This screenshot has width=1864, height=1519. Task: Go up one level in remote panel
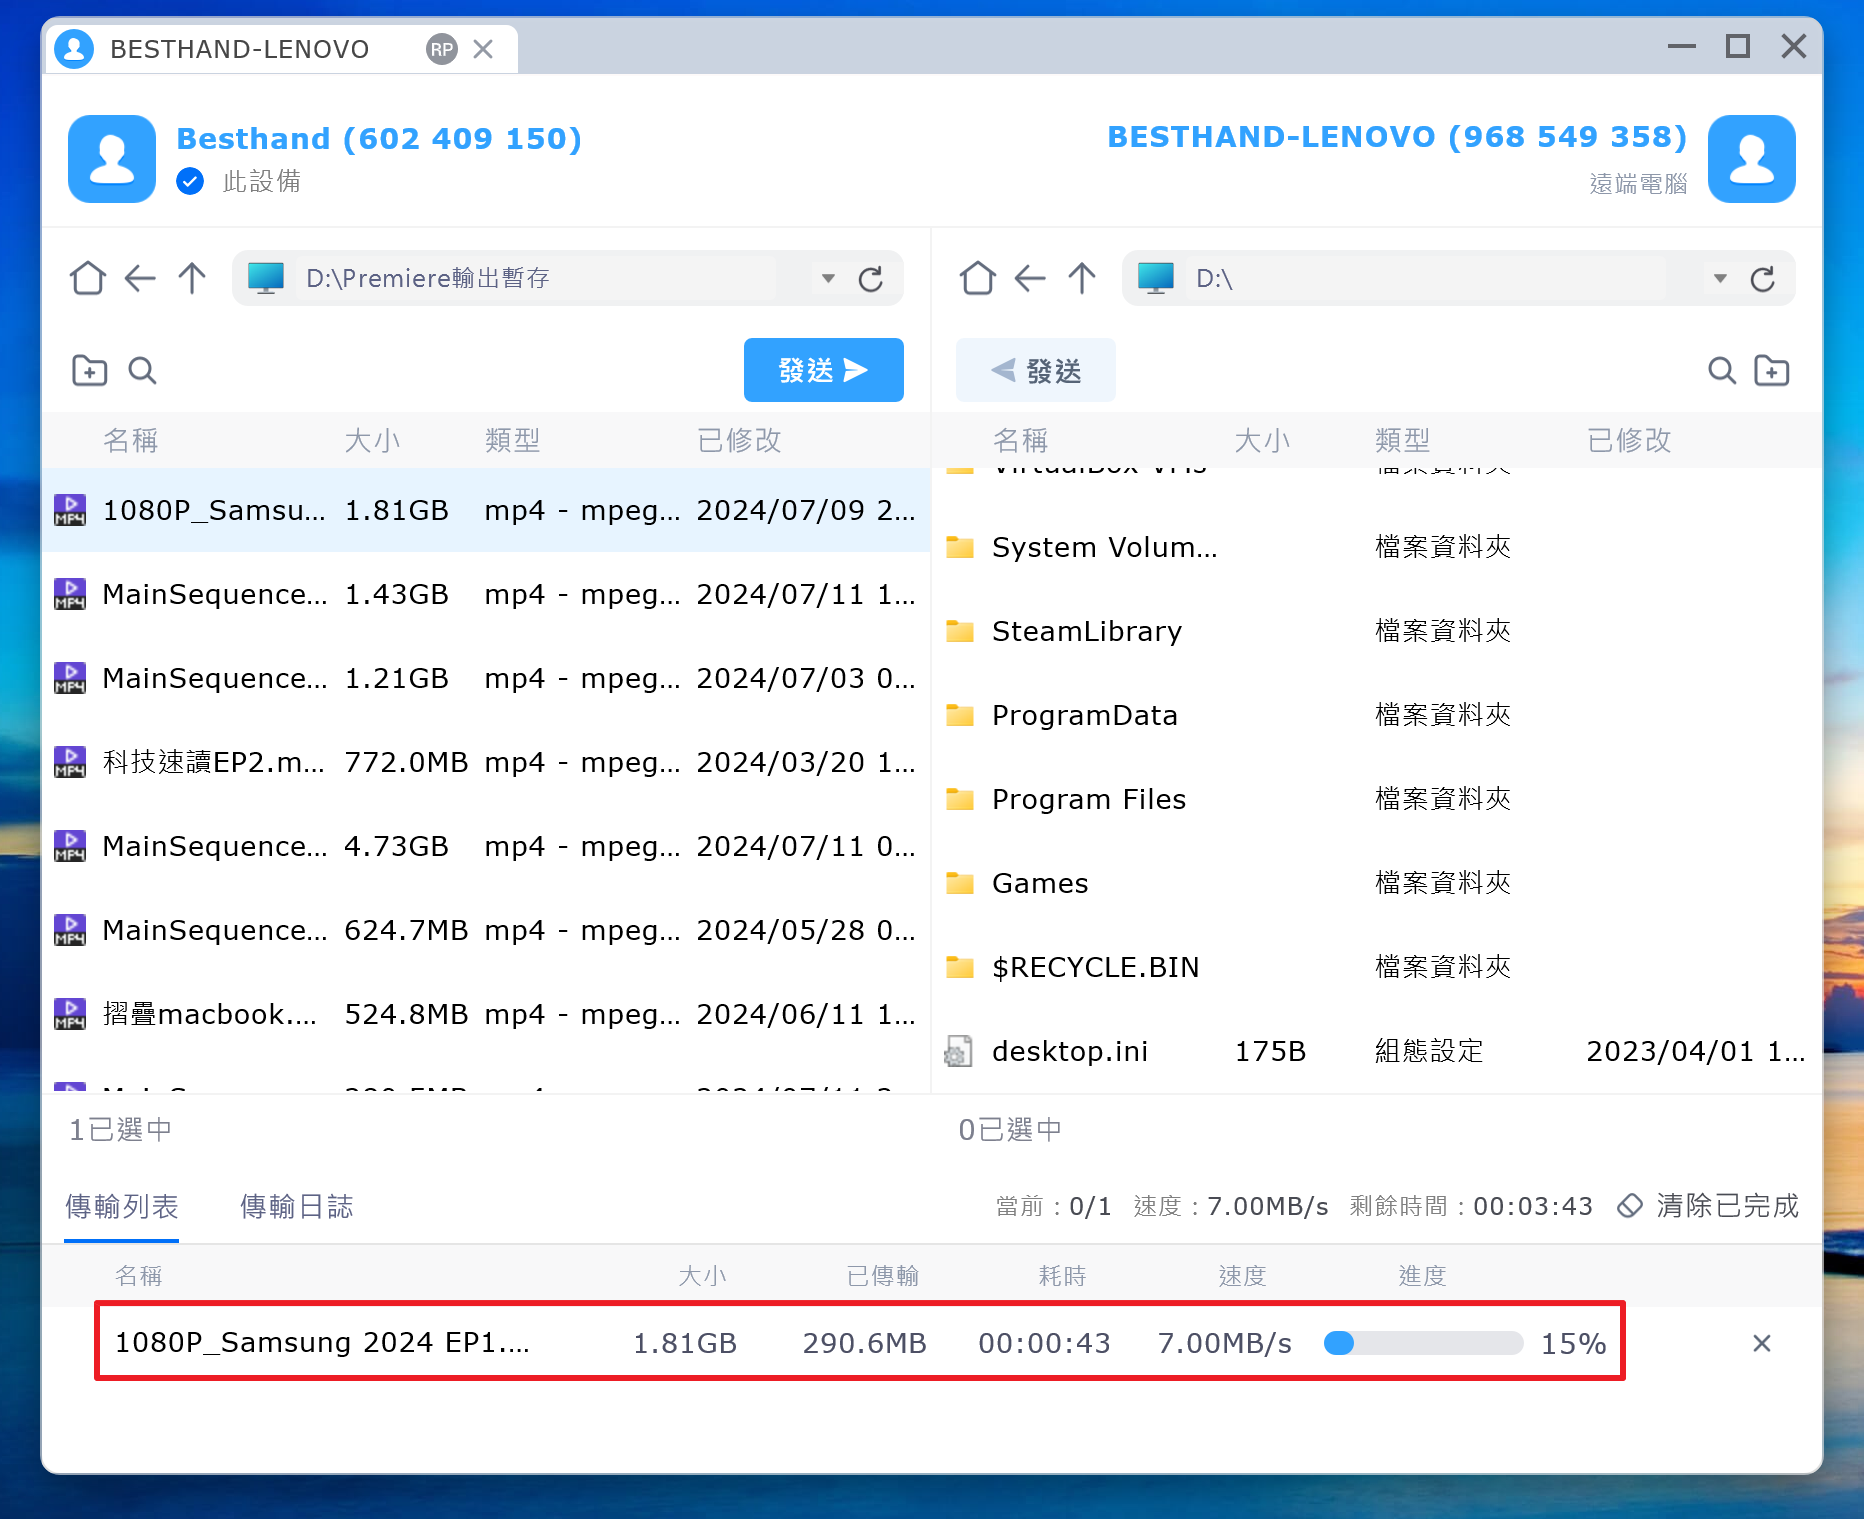pos(1082,278)
